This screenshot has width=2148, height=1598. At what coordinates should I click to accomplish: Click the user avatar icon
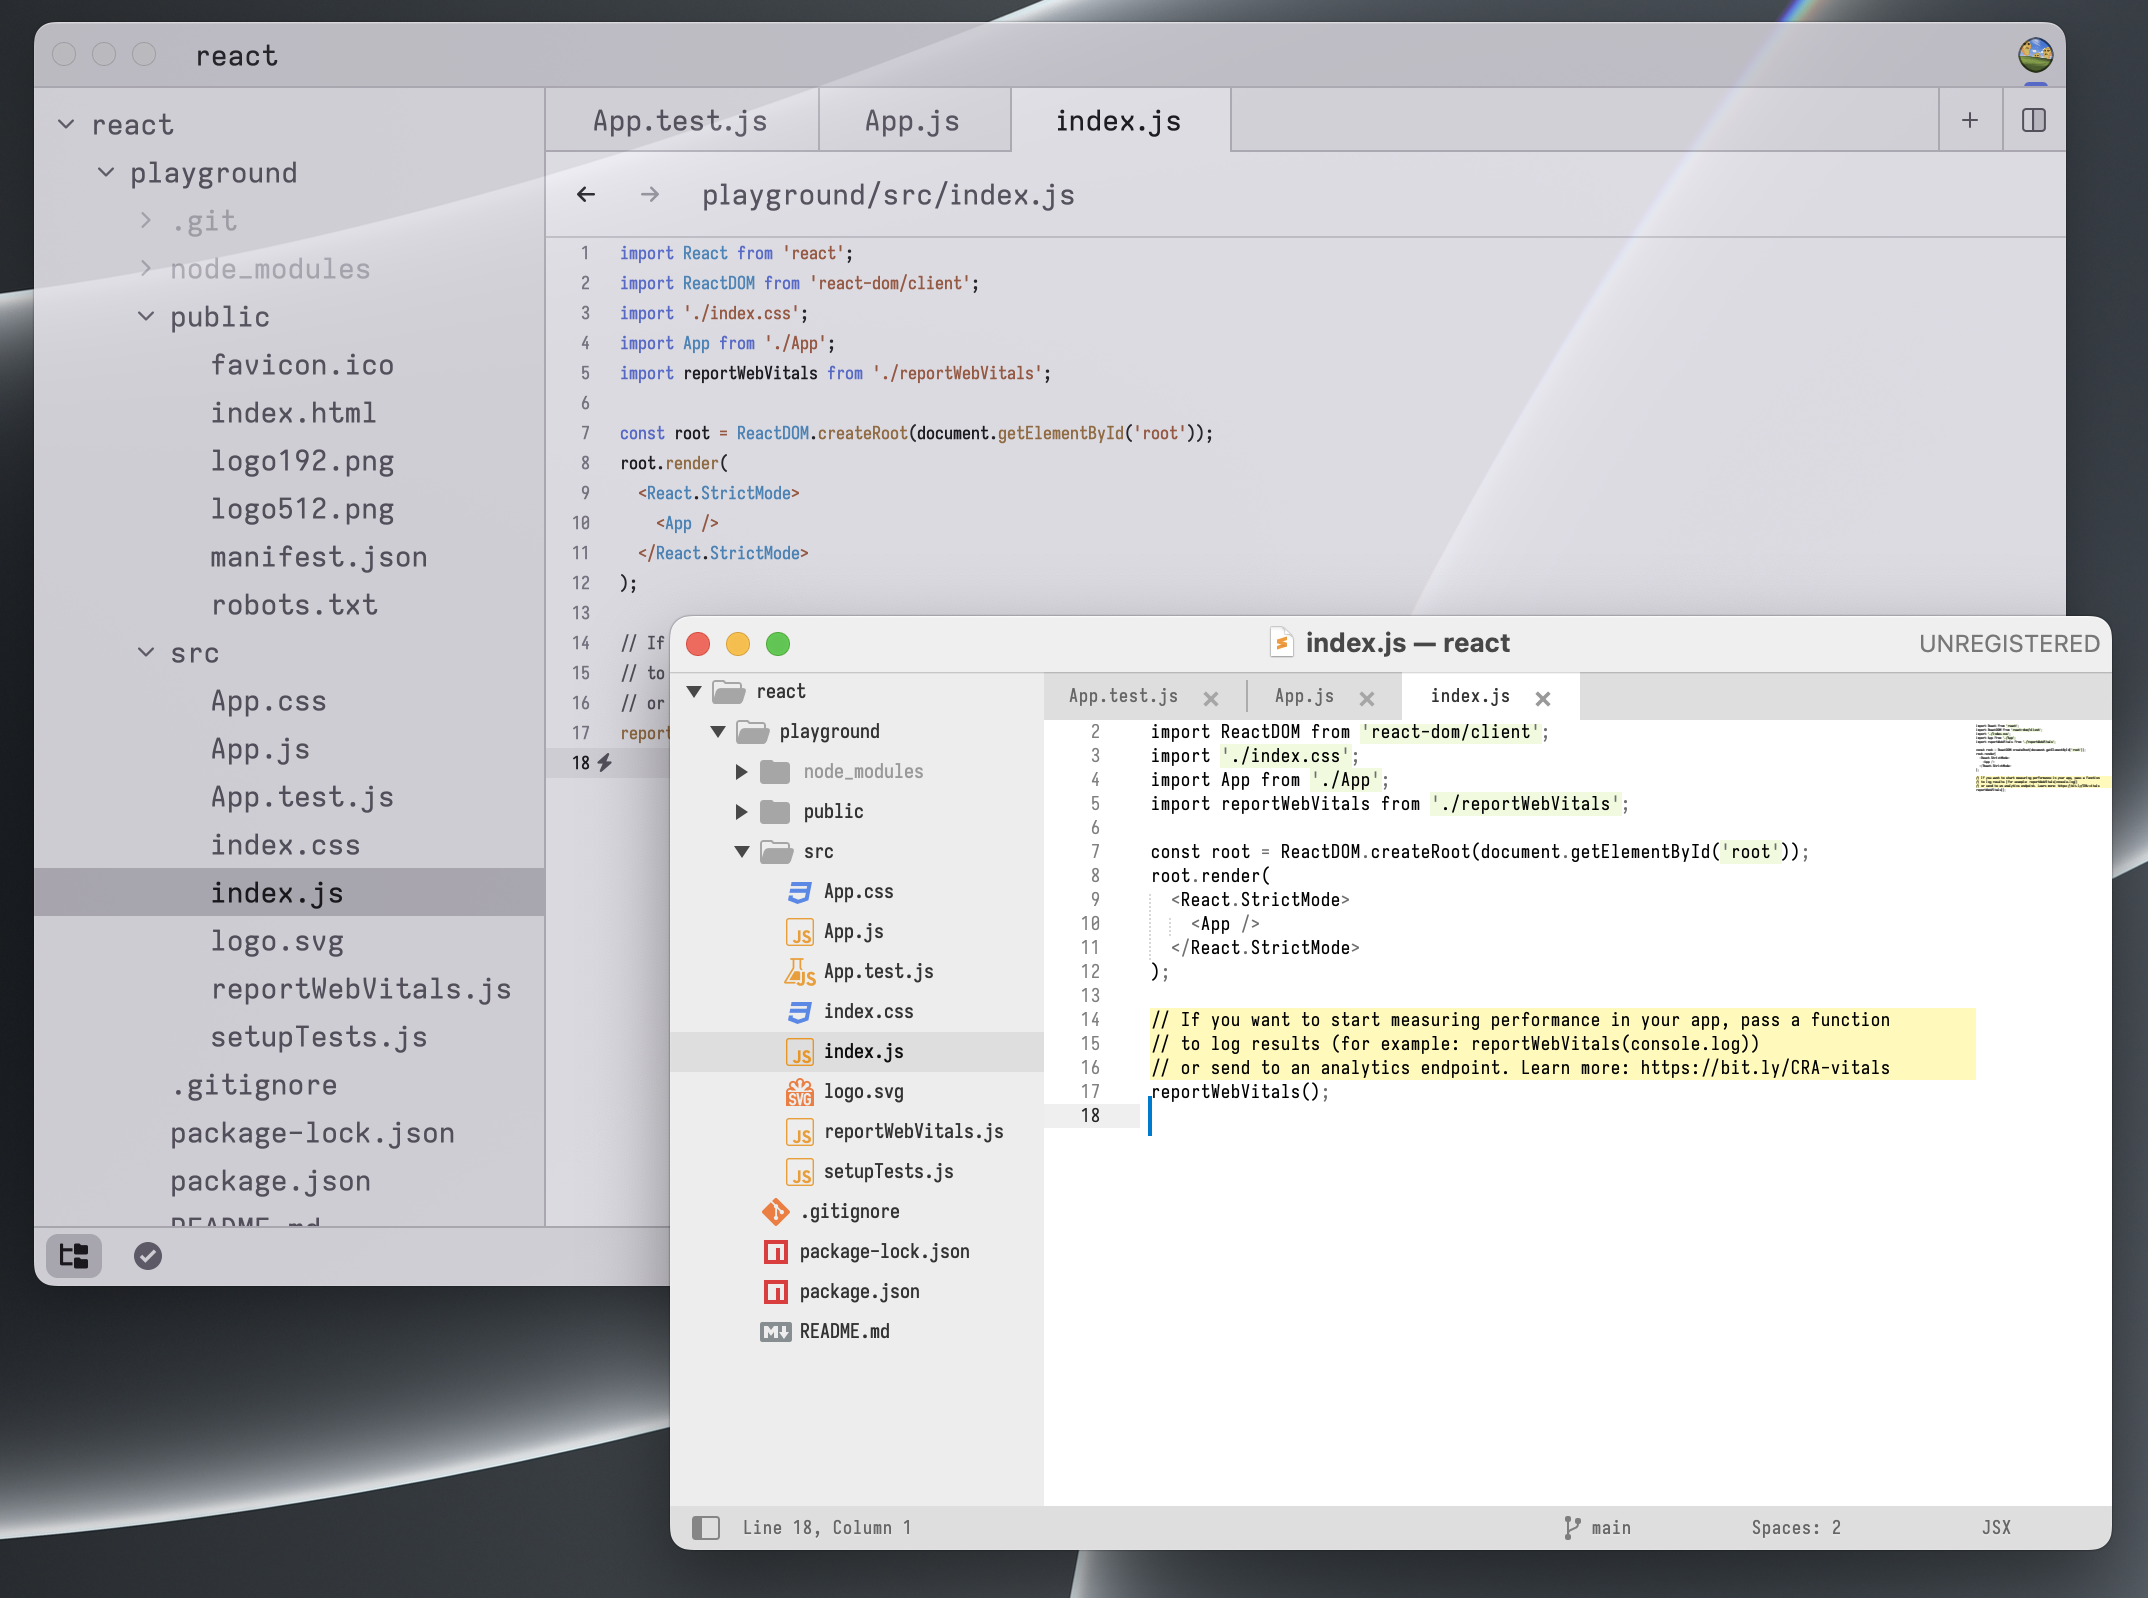2035,55
